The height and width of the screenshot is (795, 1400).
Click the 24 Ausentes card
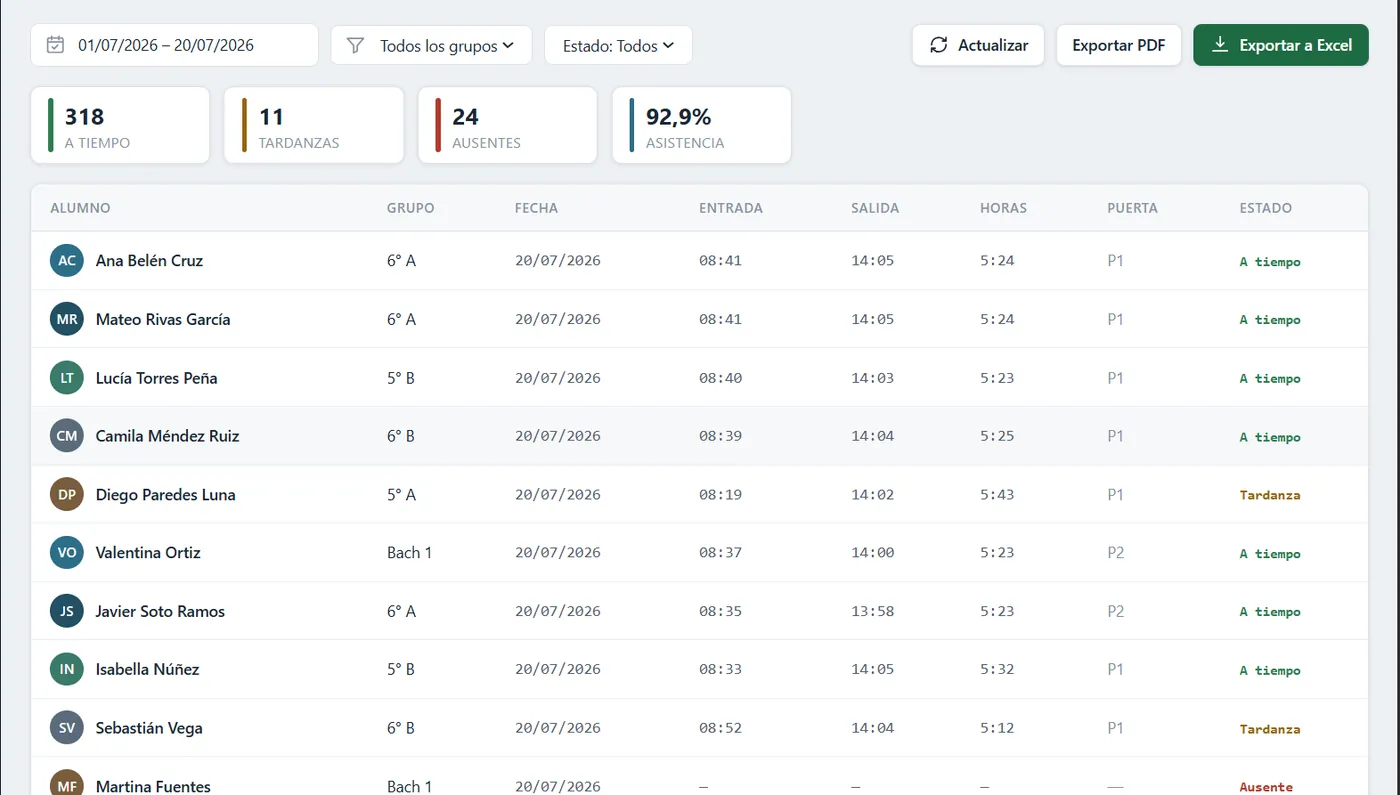tap(508, 125)
